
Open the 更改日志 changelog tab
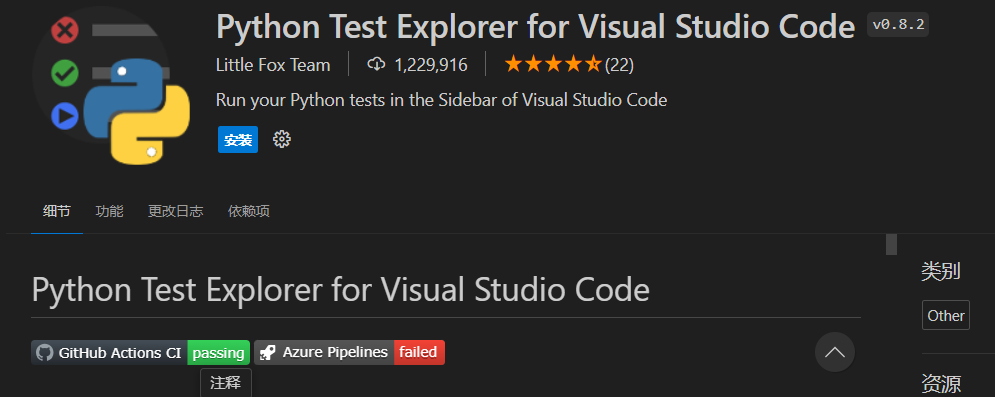point(176,211)
